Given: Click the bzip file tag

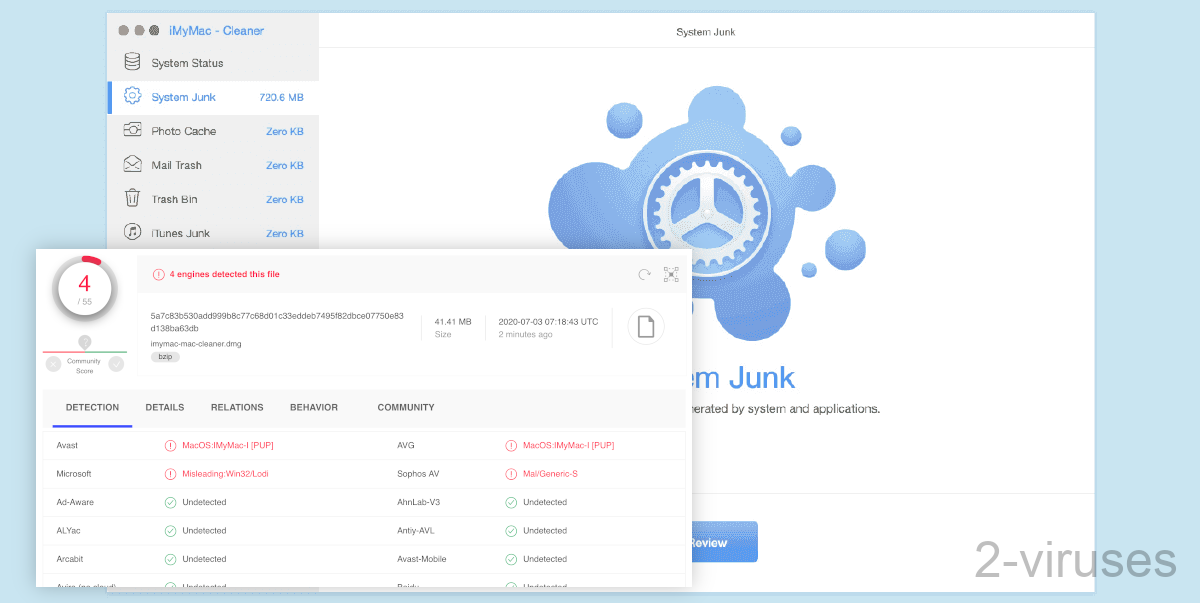Looking at the screenshot, I should pos(165,357).
